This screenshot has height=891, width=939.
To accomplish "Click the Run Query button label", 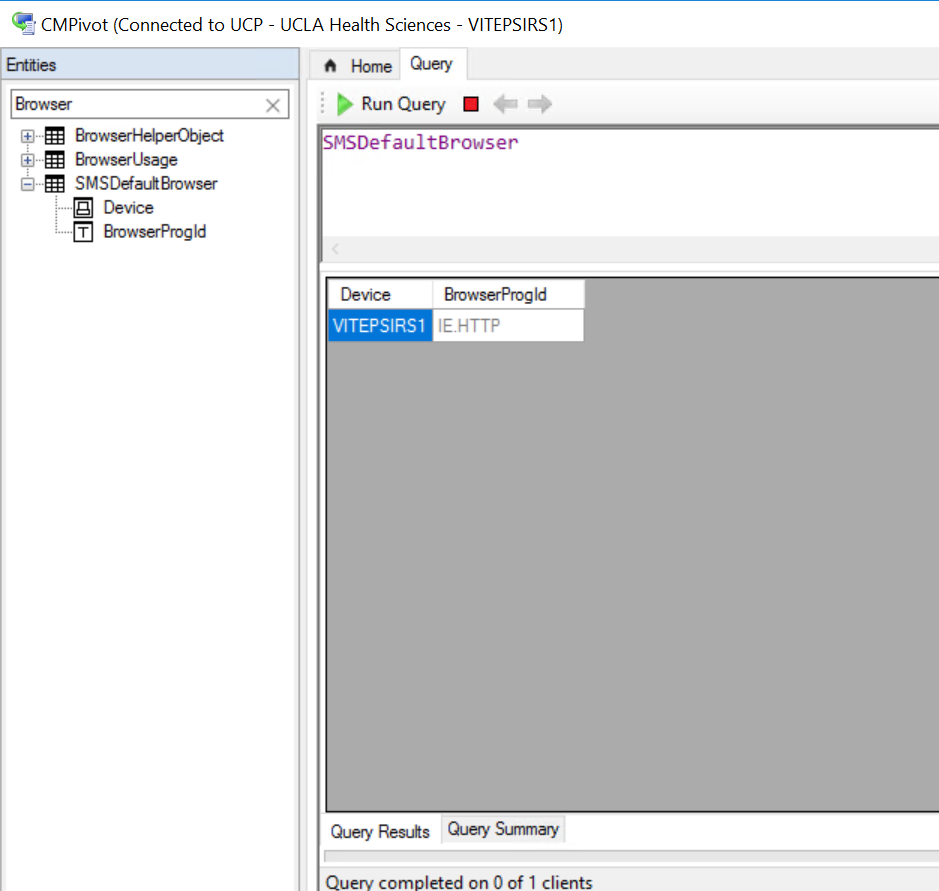I will (403, 104).
